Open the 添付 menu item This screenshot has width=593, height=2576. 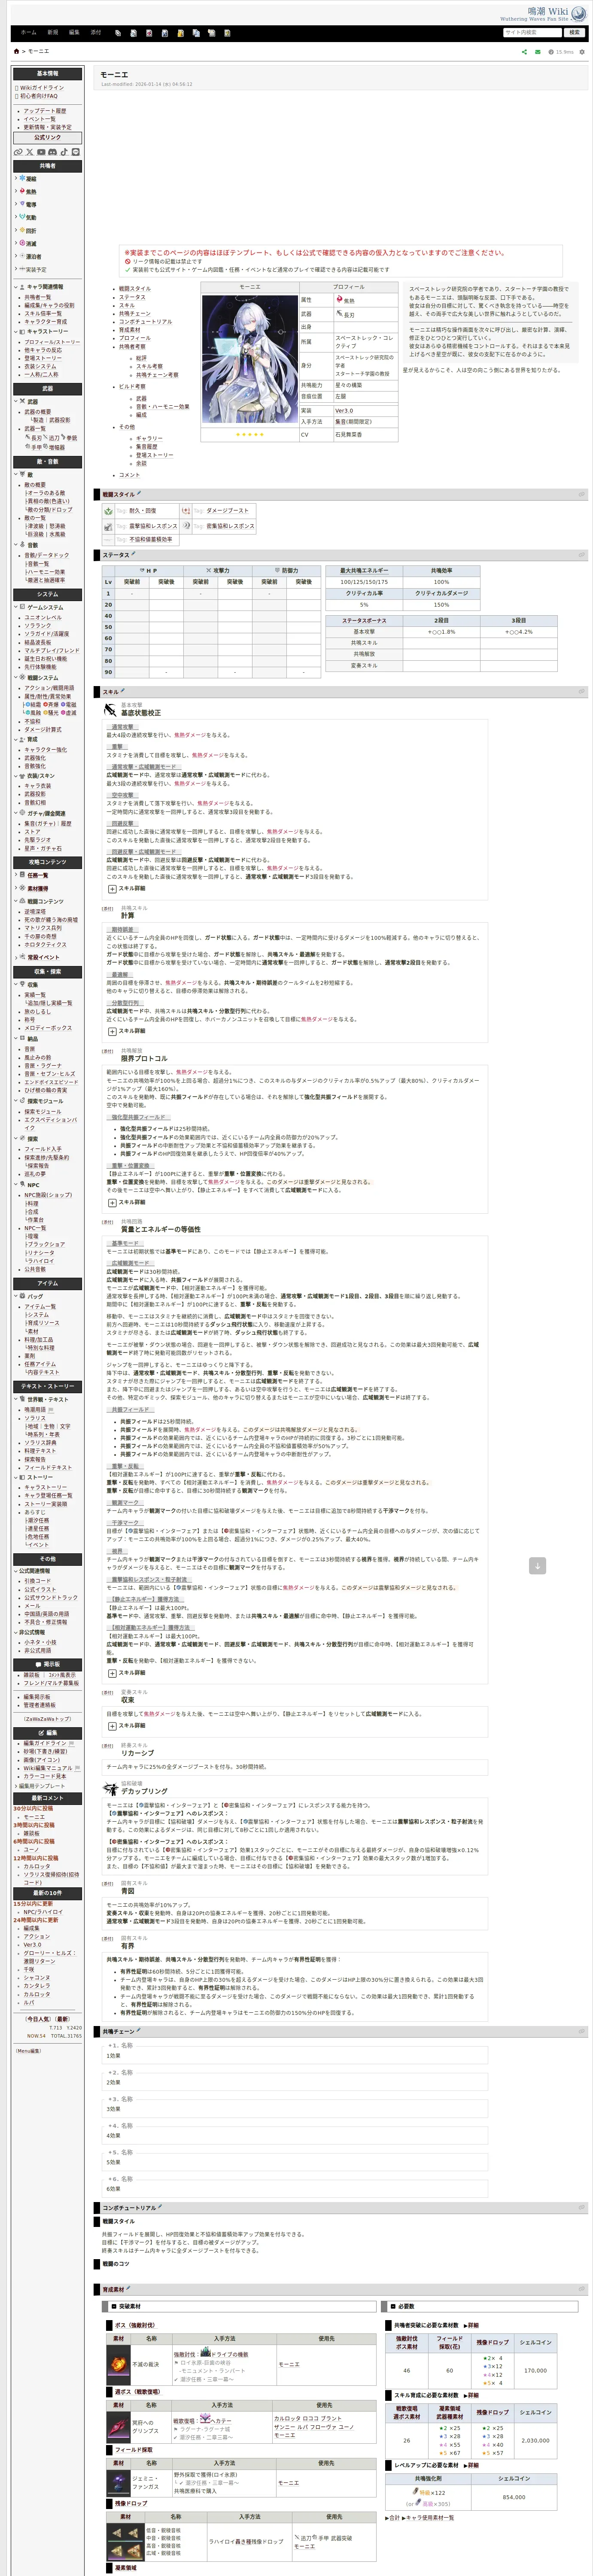[96, 32]
